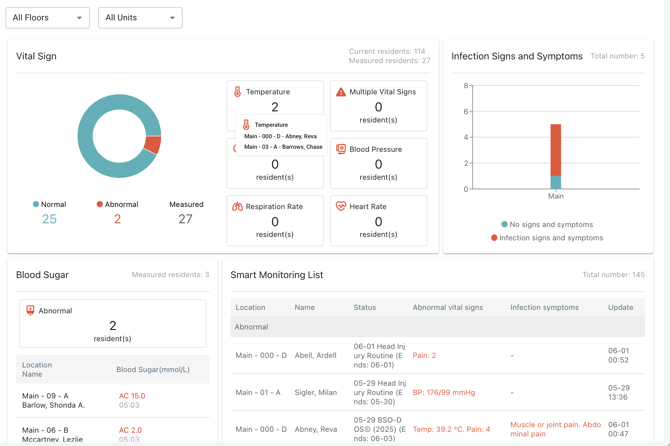Click the Multiple Vital Signs warning icon
This screenshot has width=670, height=446.
coord(341,92)
